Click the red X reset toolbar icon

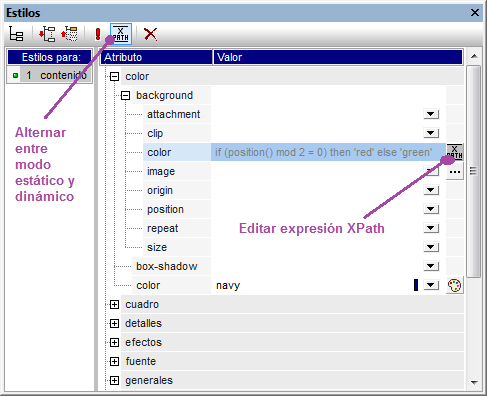coord(150,34)
